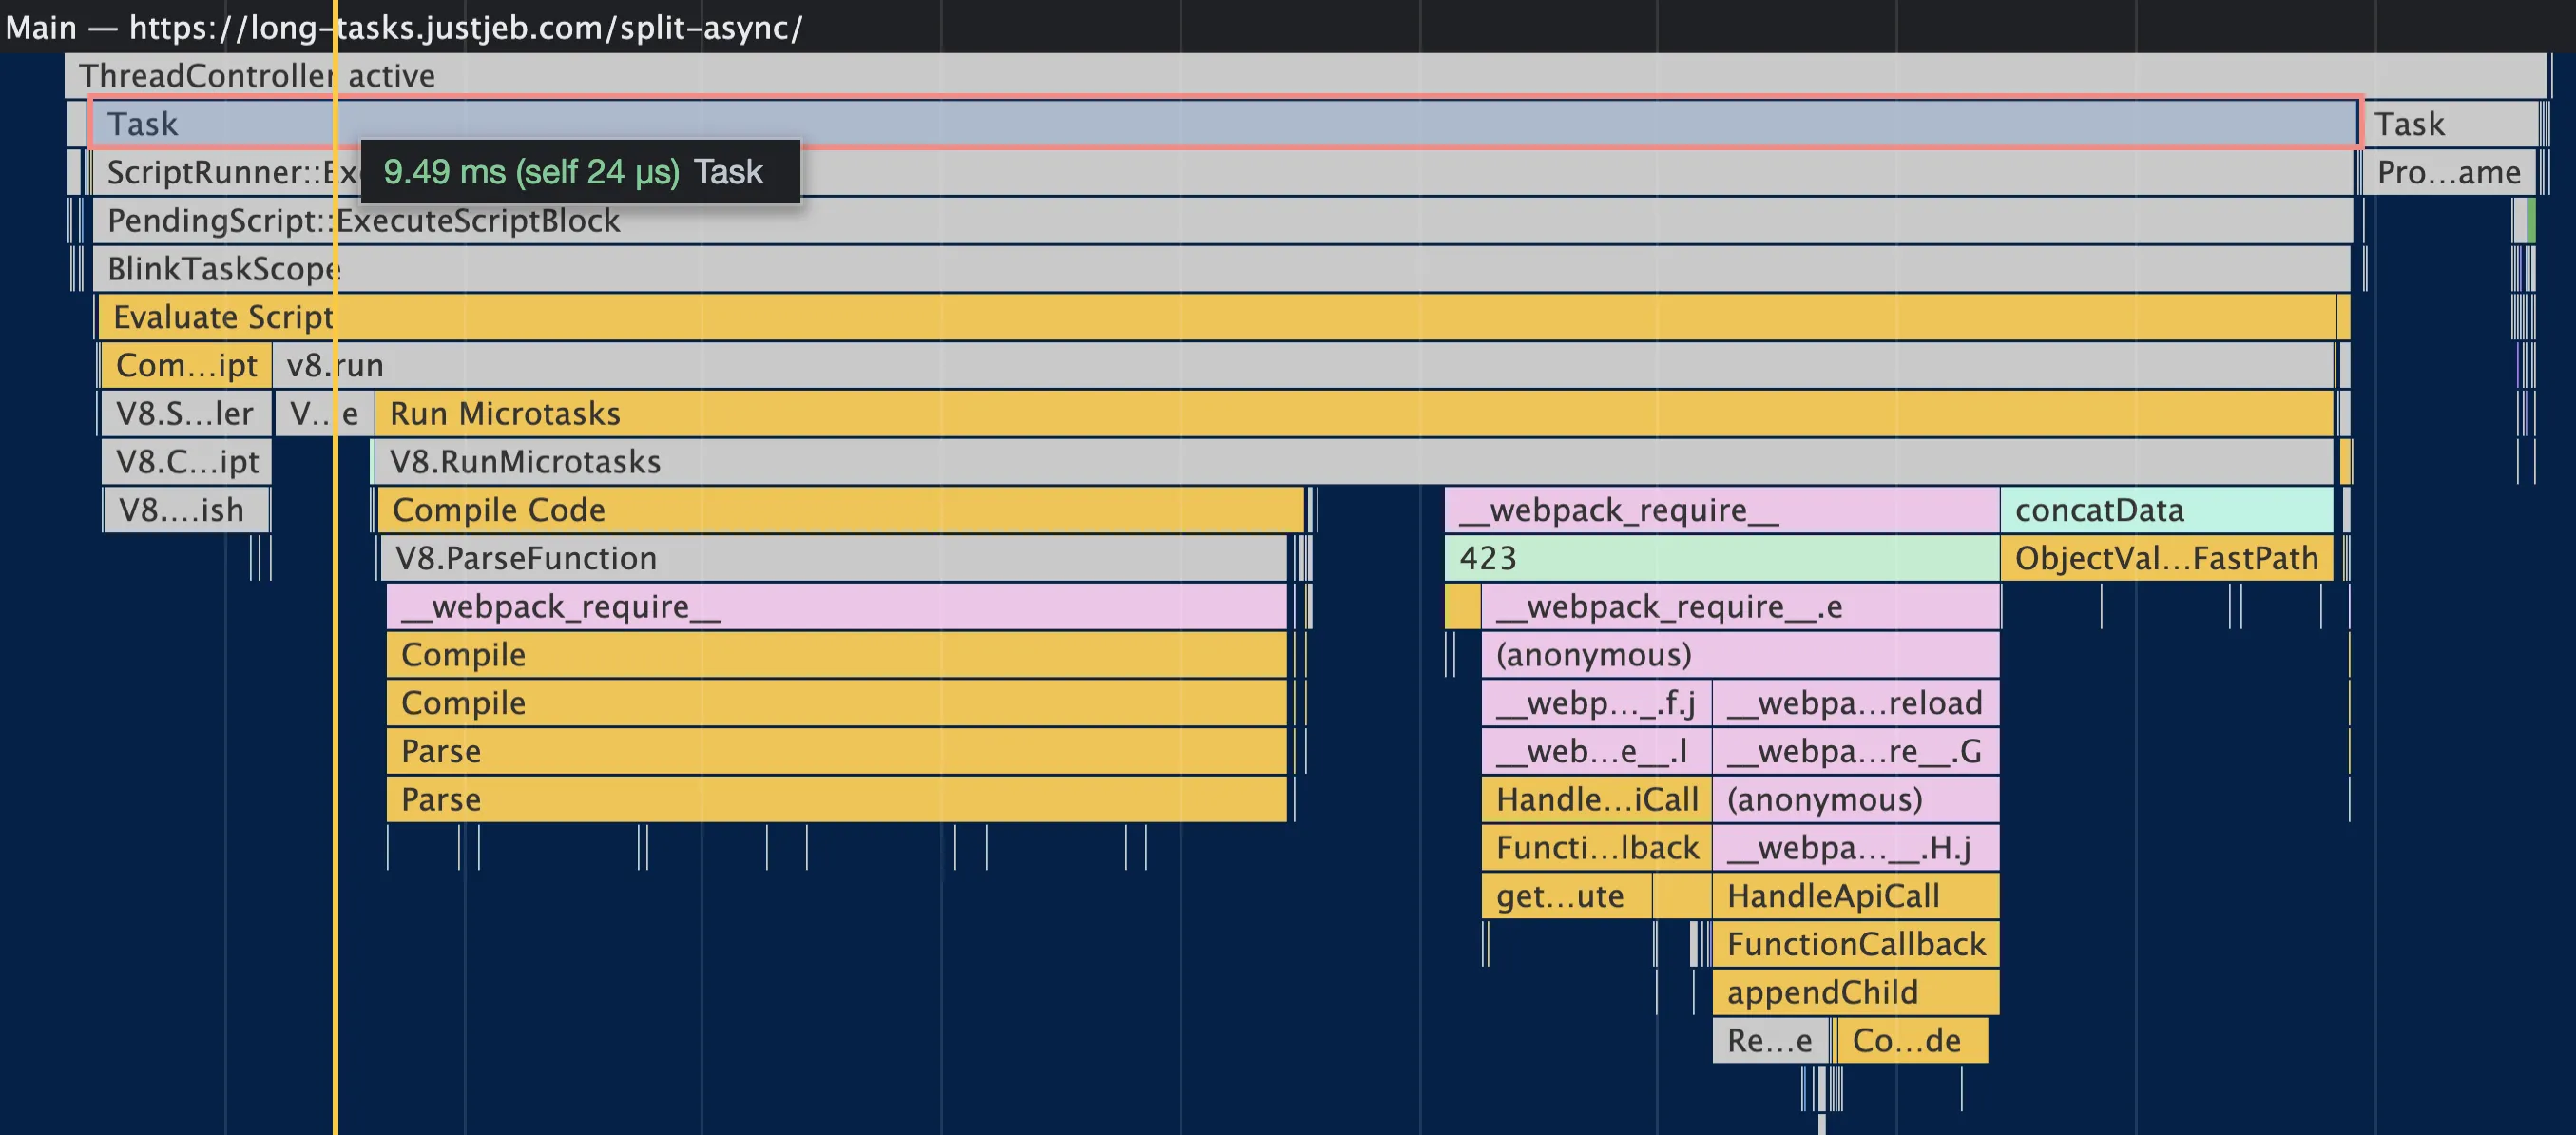Select the ObjectVal…FastPath bar
Image resolution: width=2576 pixels, height=1135 pixels.
point(2166,558)
